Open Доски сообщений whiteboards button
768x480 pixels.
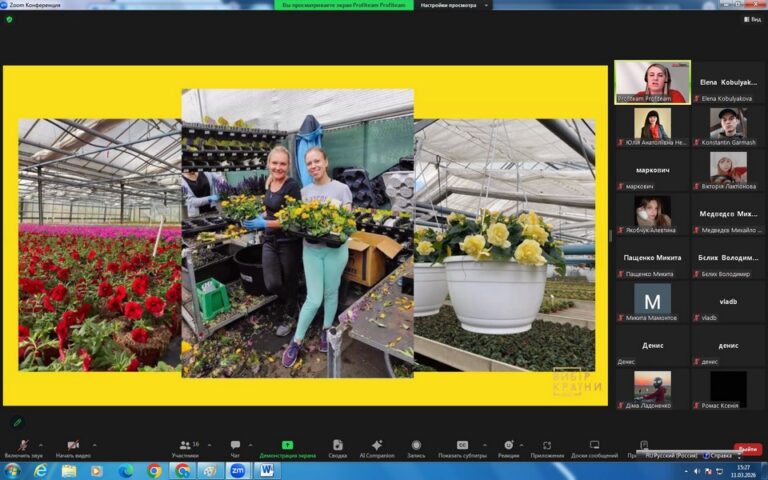click(594, 446)
